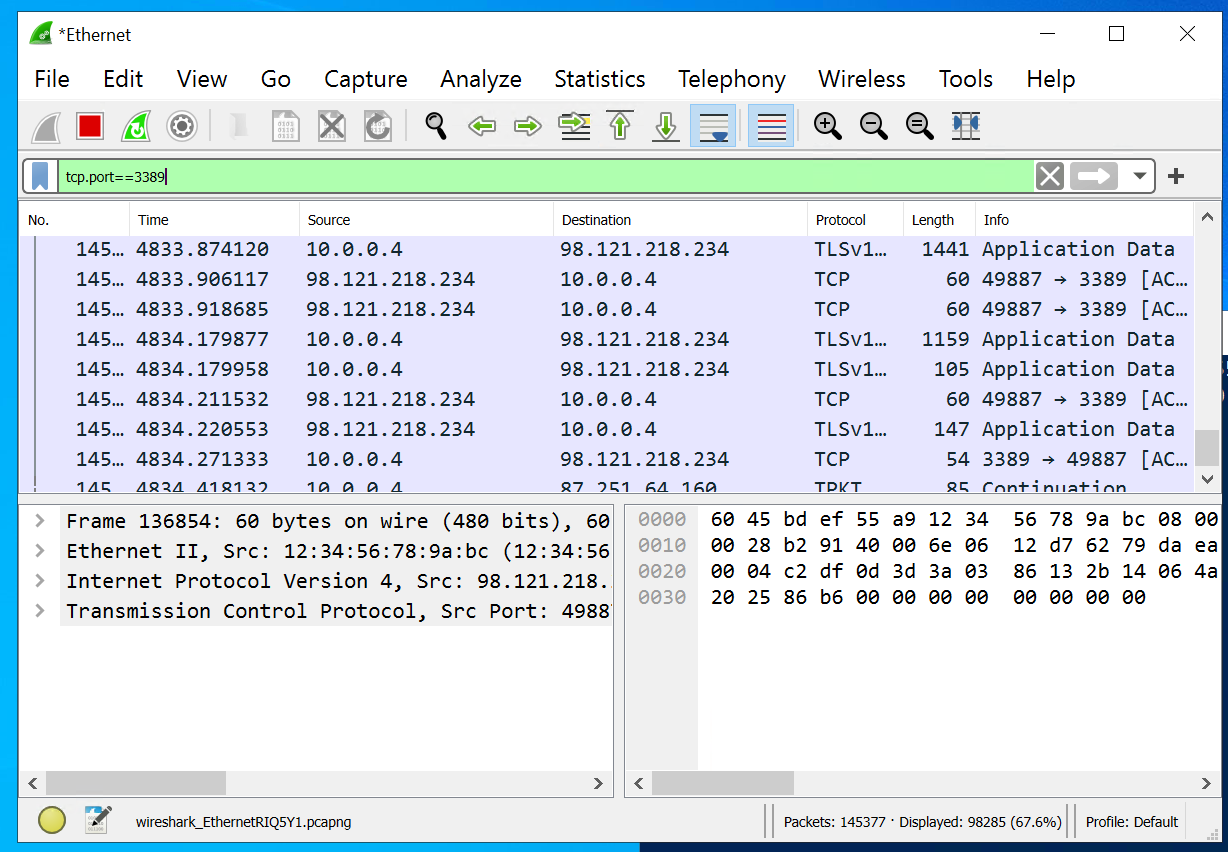
Task: Open capture options
Action: (182, 126)
